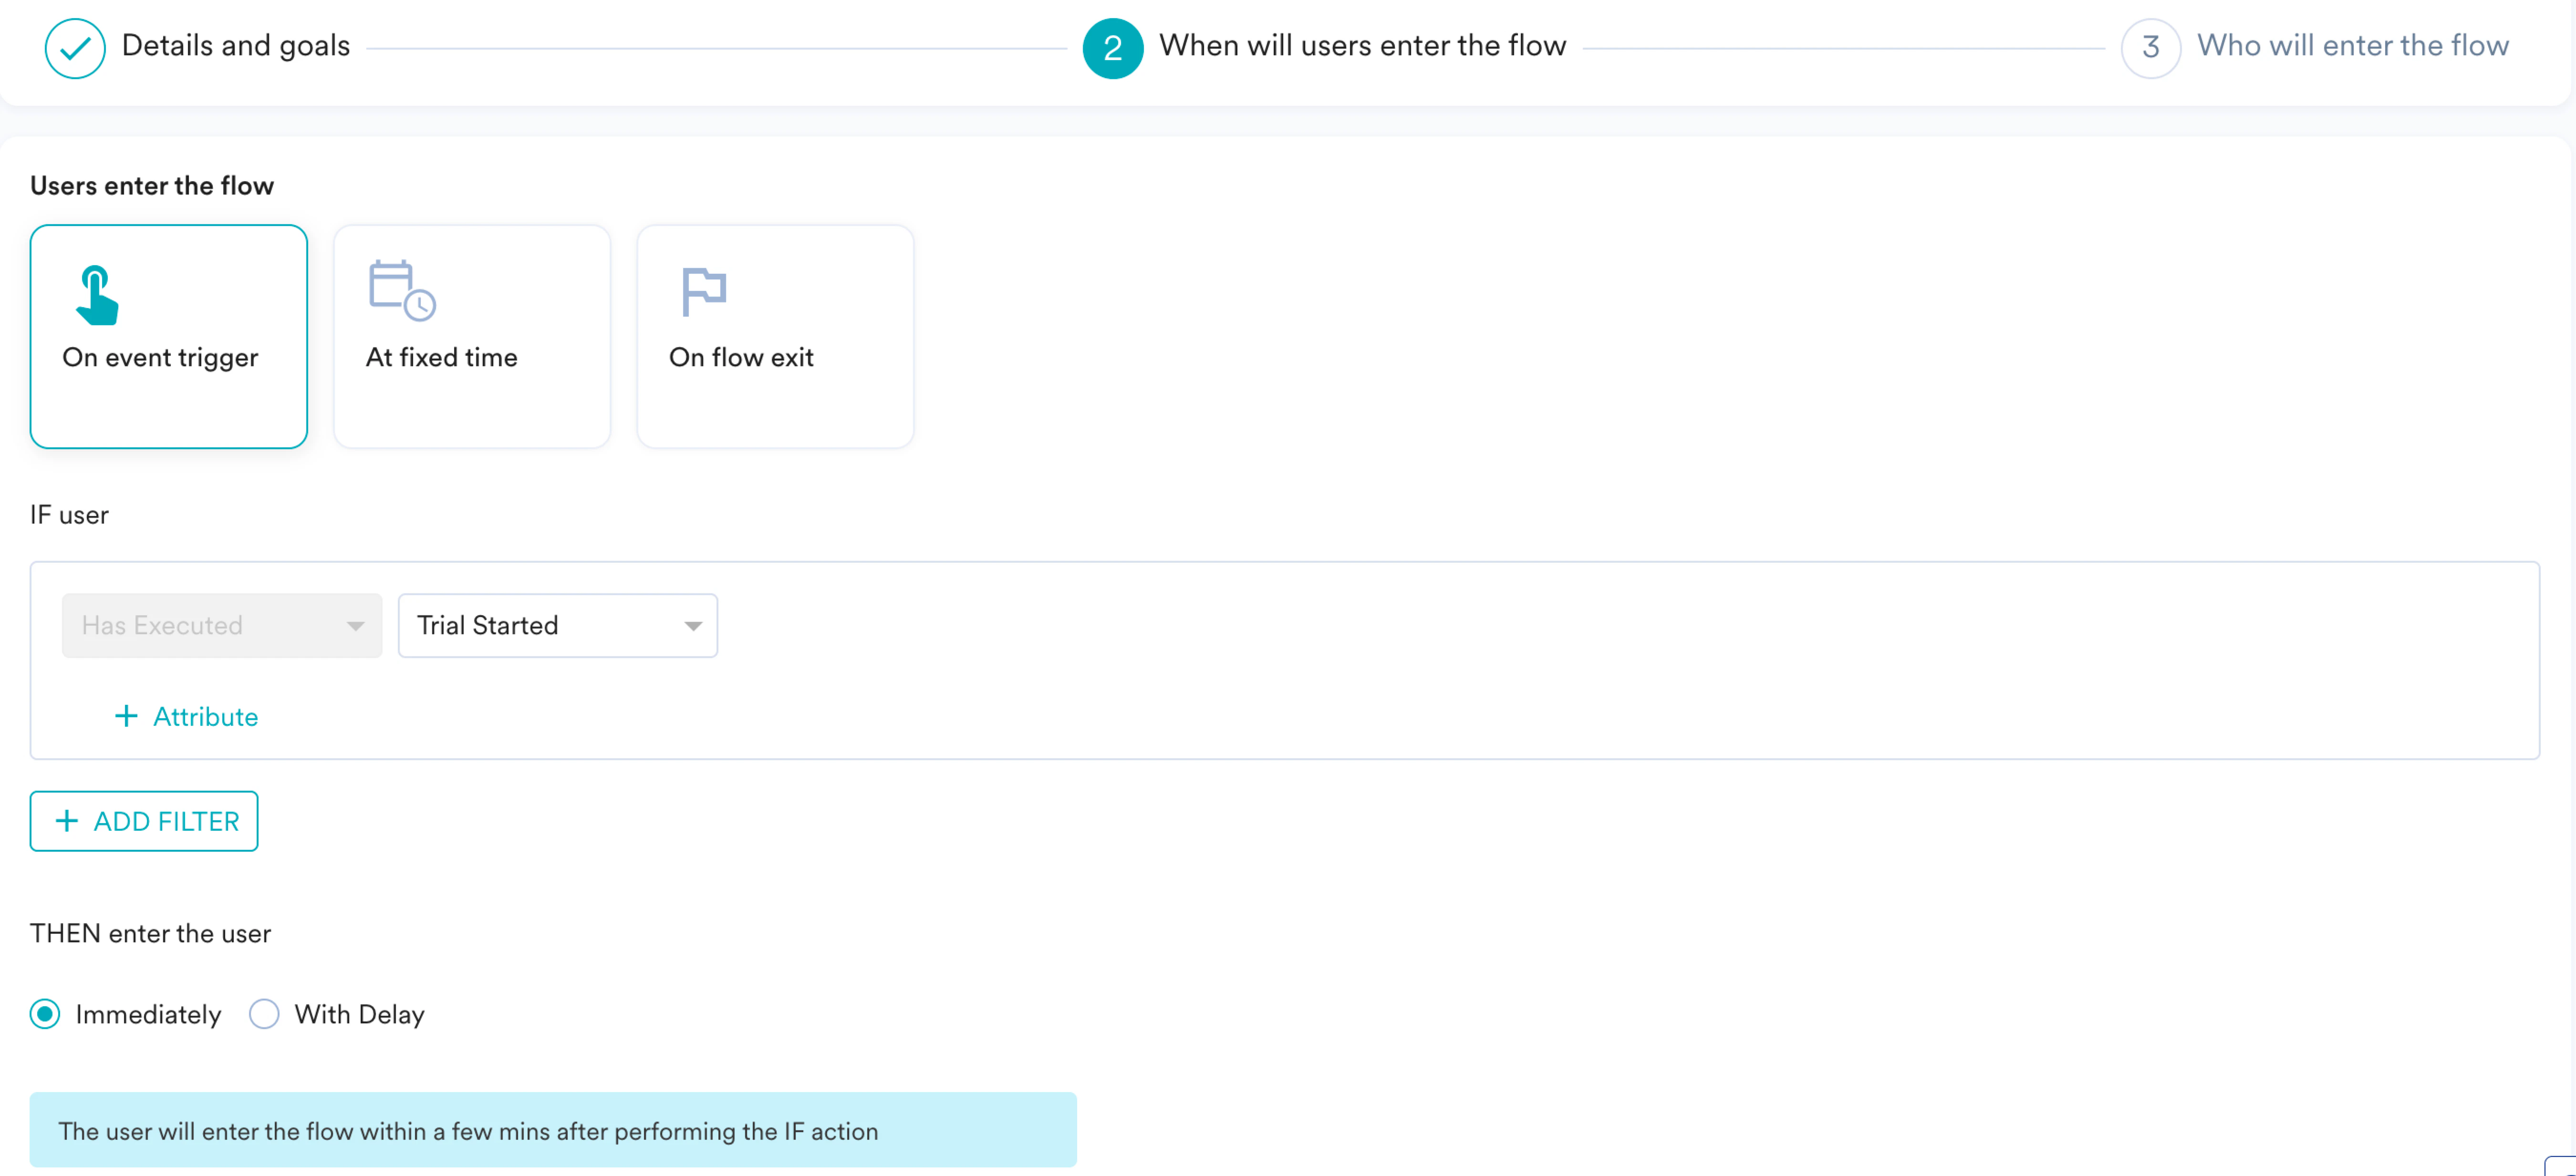Click the completed checkmark step icon

pos(75,47)
